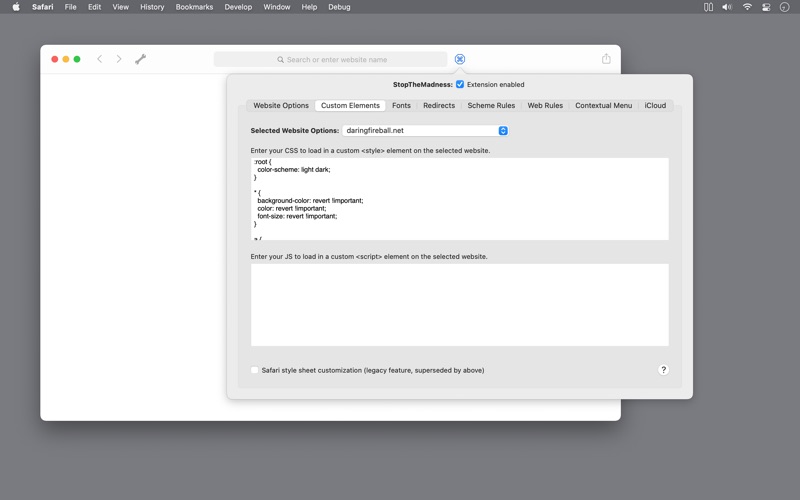Open the Develop menu

(x=238, y=7)
